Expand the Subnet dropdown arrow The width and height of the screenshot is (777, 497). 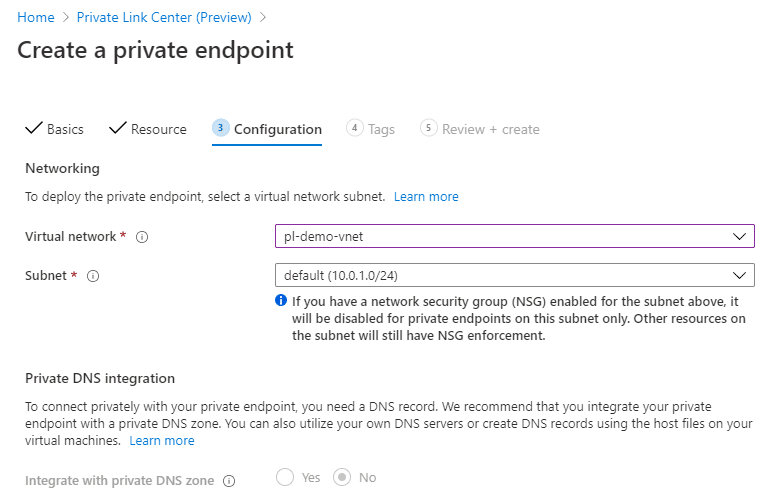point(739,275)
